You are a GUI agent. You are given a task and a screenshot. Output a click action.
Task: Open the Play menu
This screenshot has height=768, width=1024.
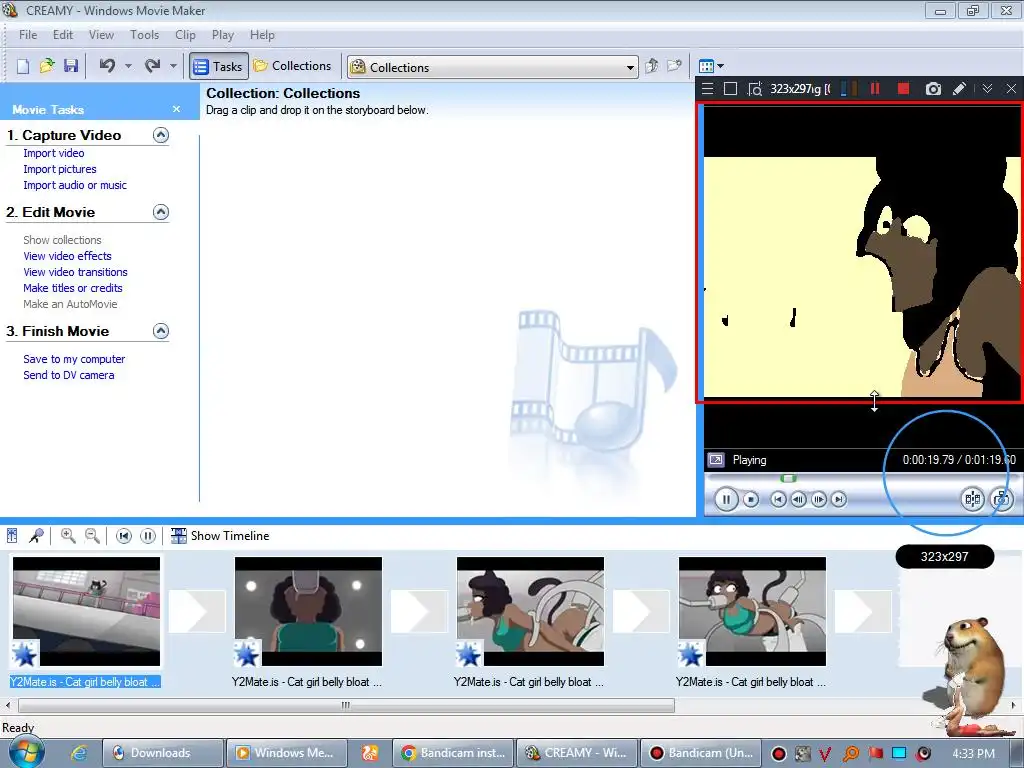click(x=223, y=35)
